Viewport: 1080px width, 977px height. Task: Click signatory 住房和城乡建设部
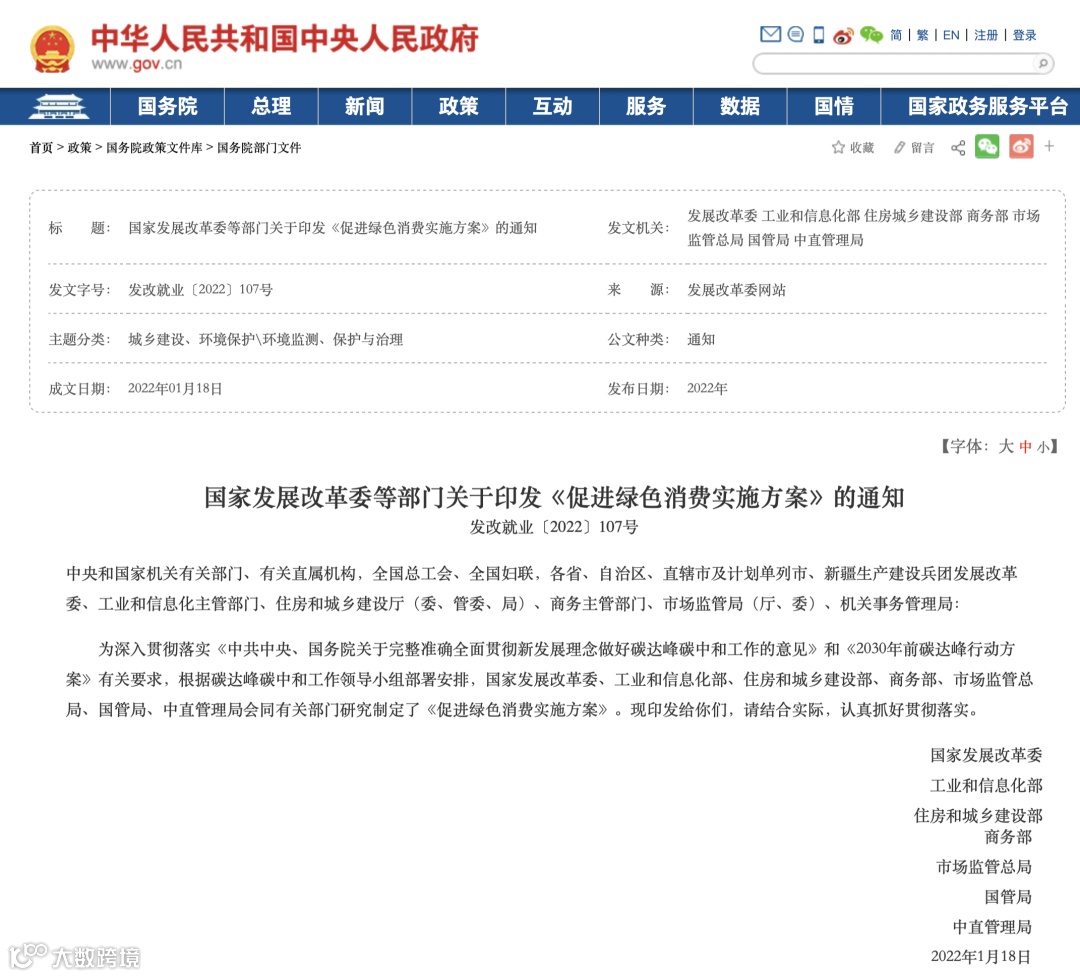click(978, 816)
